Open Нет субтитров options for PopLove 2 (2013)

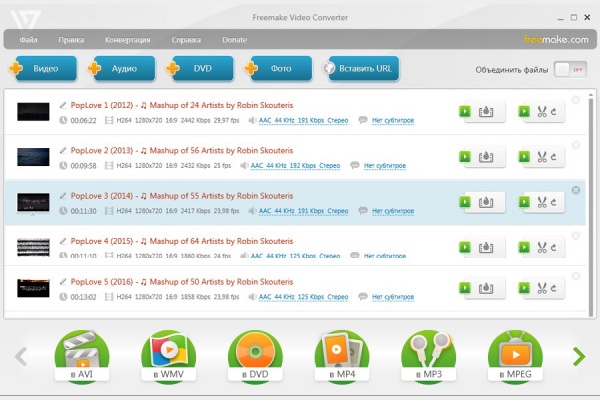pos(385,165)
